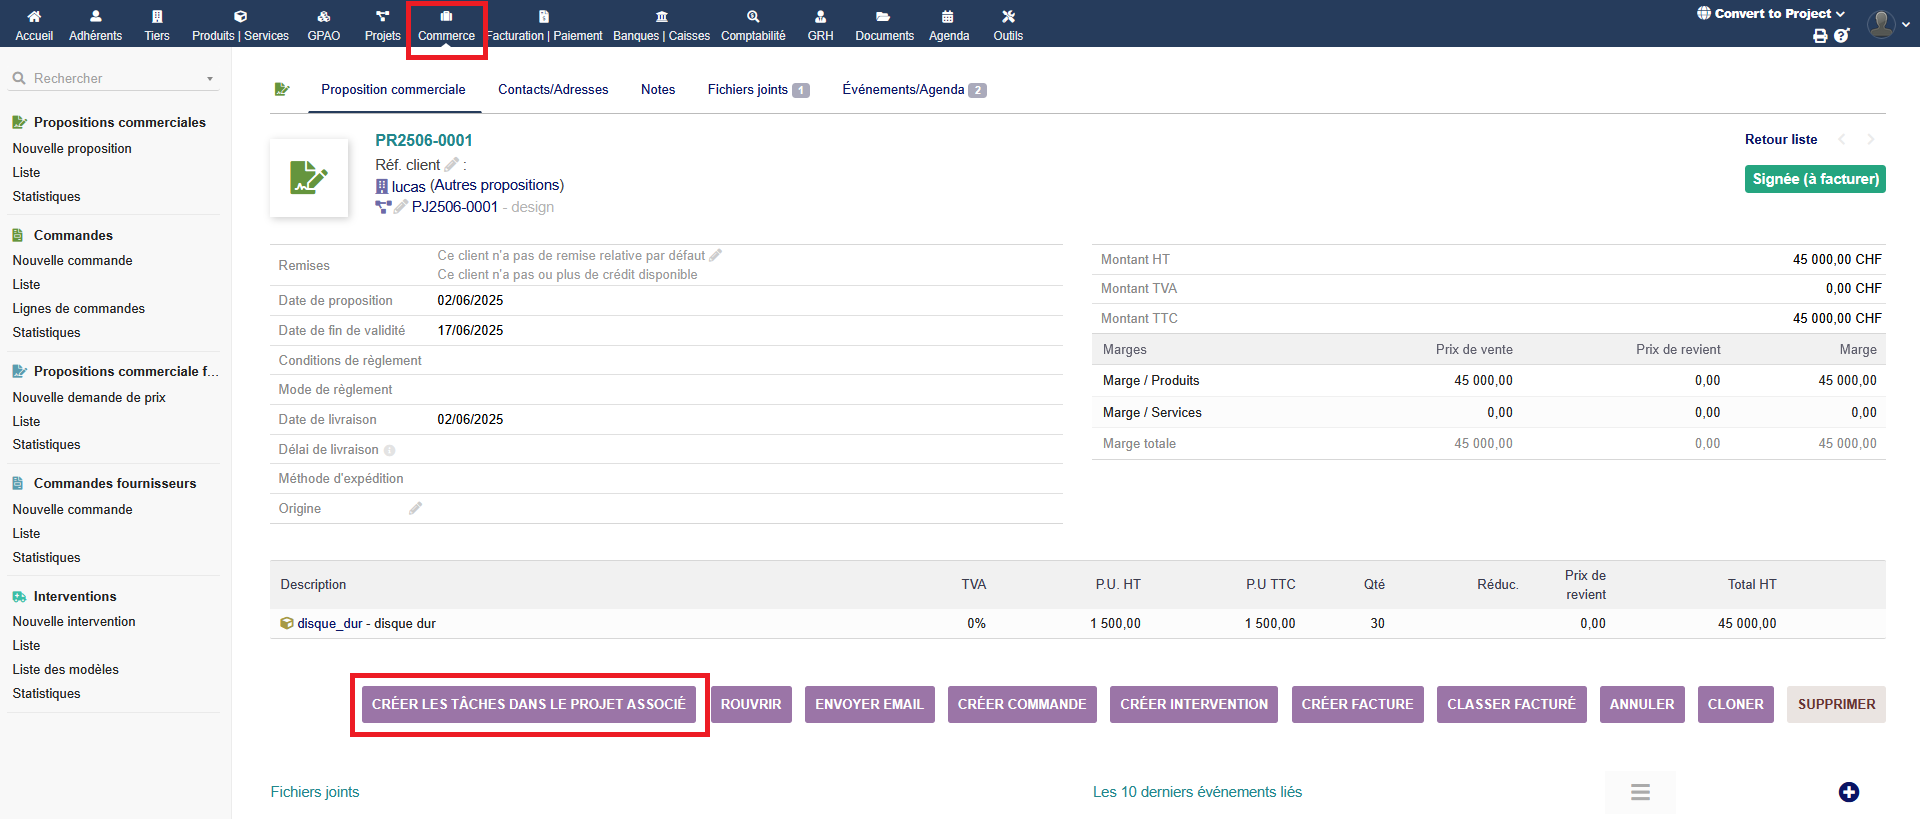Expand the Rechercher search dropdown arrow
This screenshot has width=1920, height=819.
click(x=210, y=79)
